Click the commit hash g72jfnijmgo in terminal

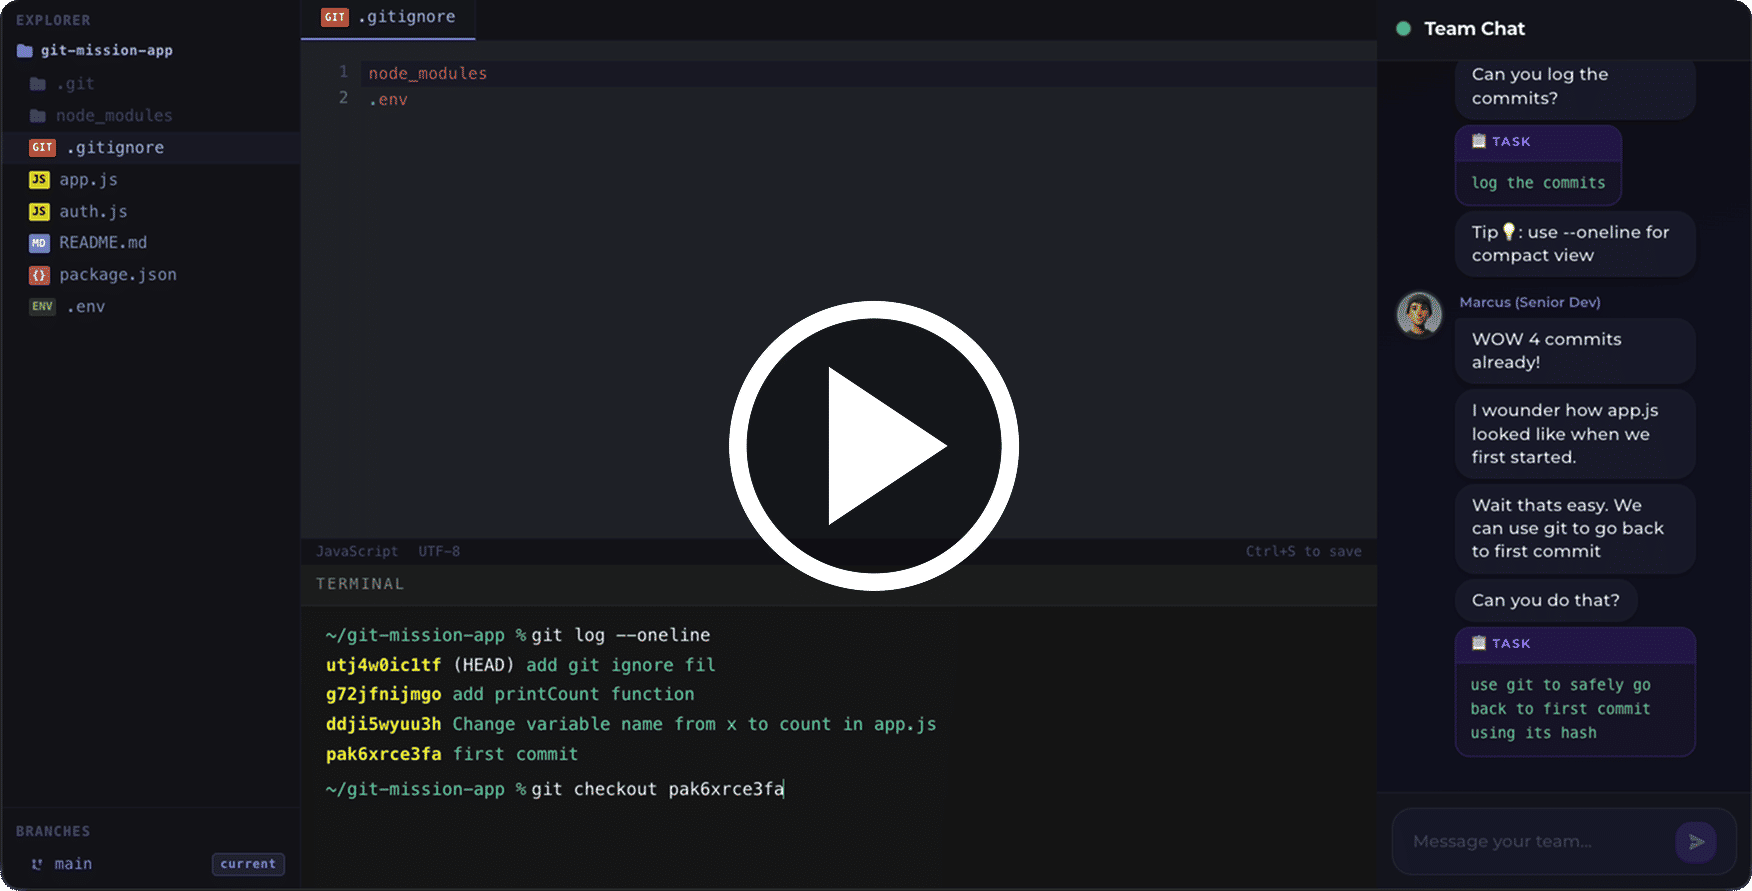[383, 694]
